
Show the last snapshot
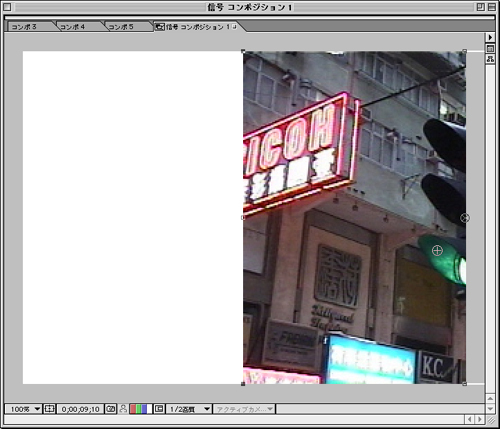click(x=123, y=409)
